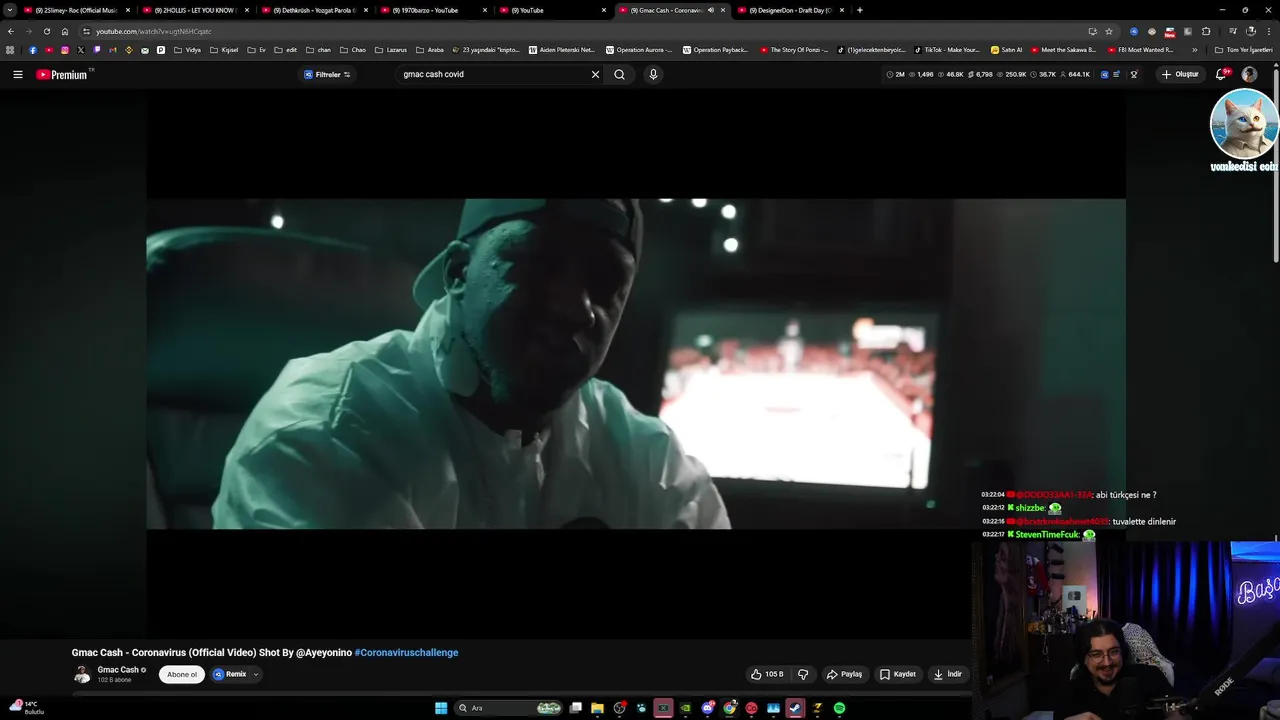Expand the Remix dropdown arrow
Screen dimensions: 1280x720
[x=256, y=674]
